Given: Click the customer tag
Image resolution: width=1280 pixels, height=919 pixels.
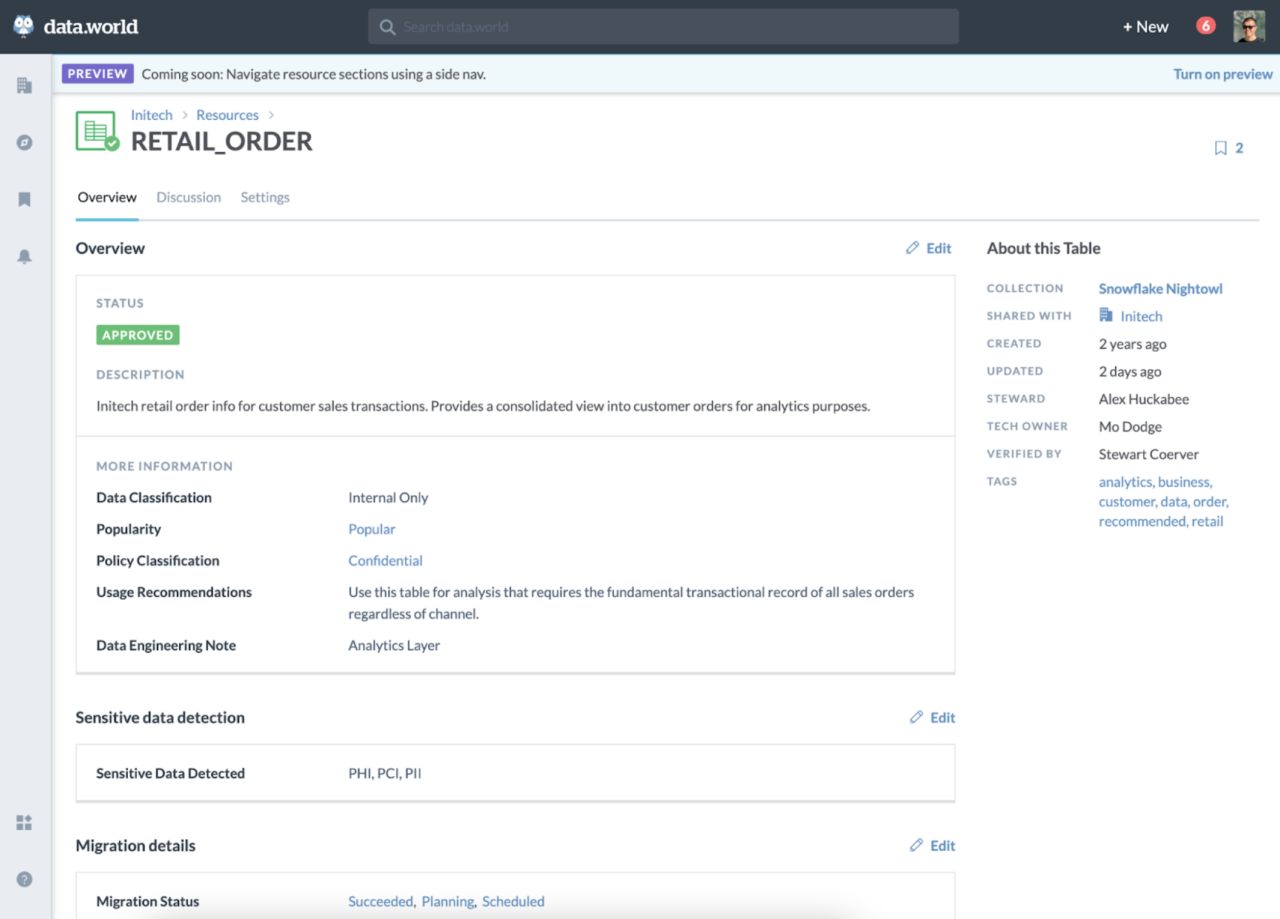Looking at the screenshot, I should (x=1126, y=502).
